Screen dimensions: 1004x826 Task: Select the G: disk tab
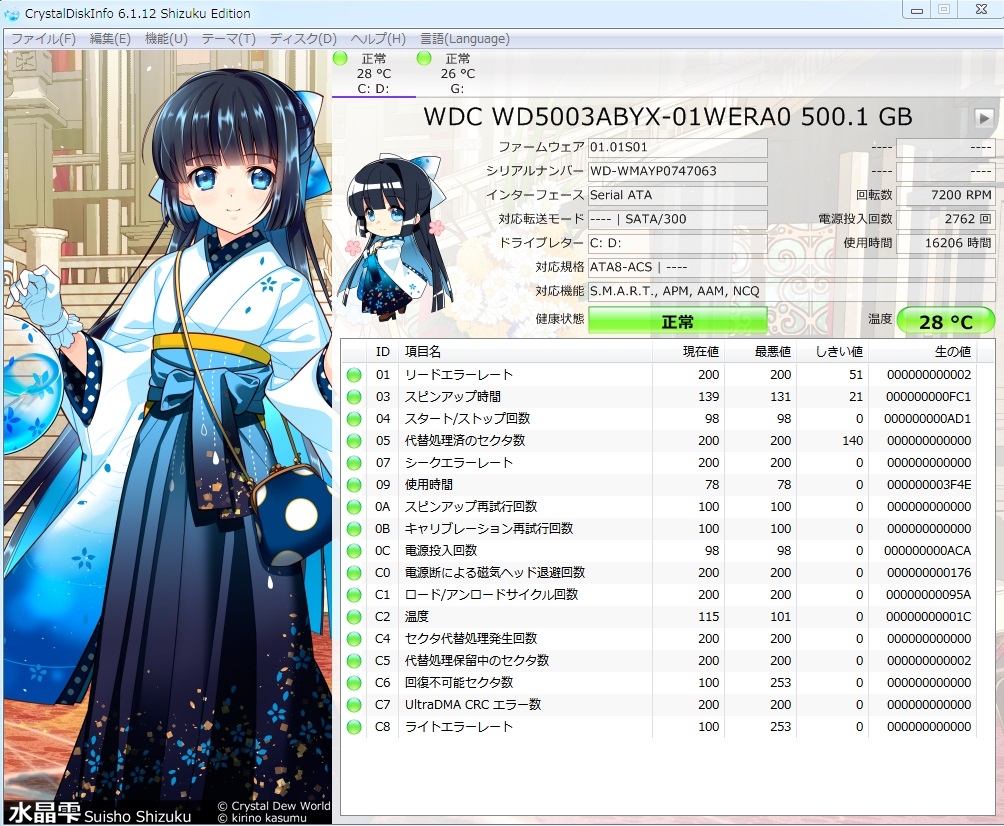(457, 74)
